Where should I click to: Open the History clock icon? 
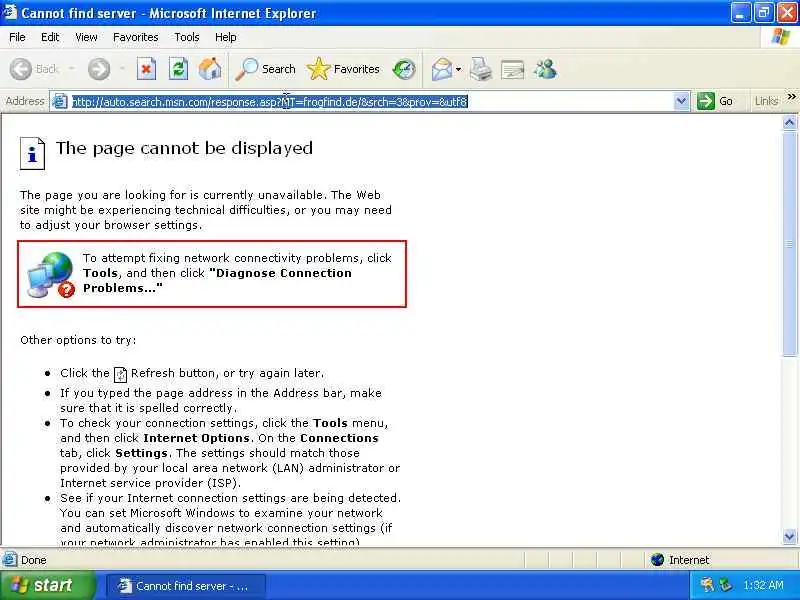[x=404, y=69]
